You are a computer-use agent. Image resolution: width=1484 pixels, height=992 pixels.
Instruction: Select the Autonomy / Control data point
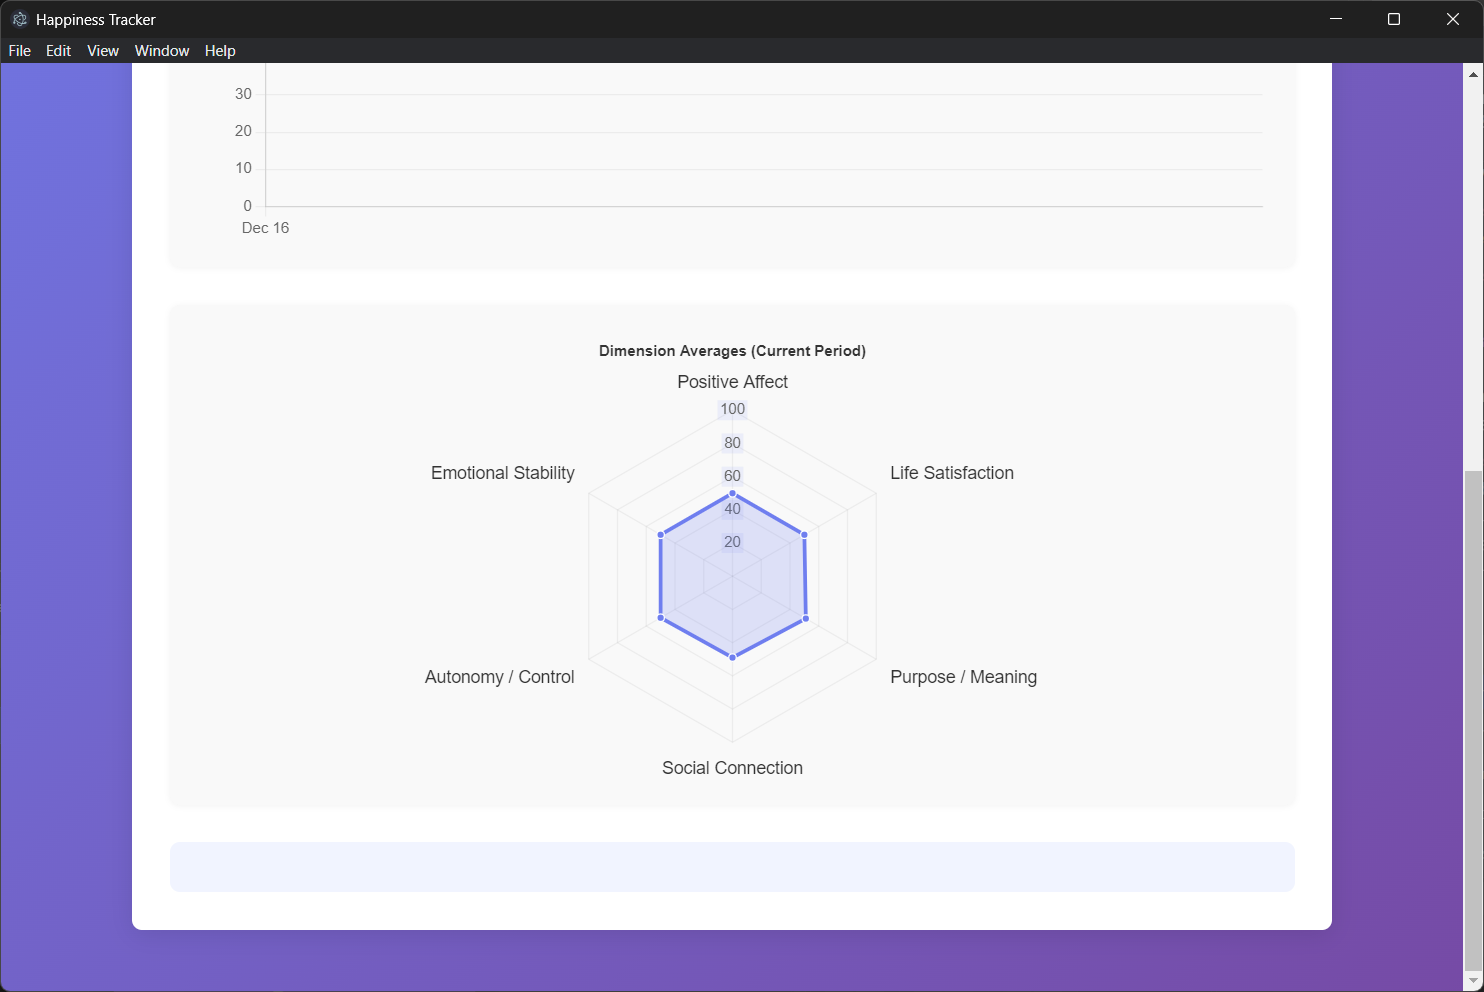point(661,619)
